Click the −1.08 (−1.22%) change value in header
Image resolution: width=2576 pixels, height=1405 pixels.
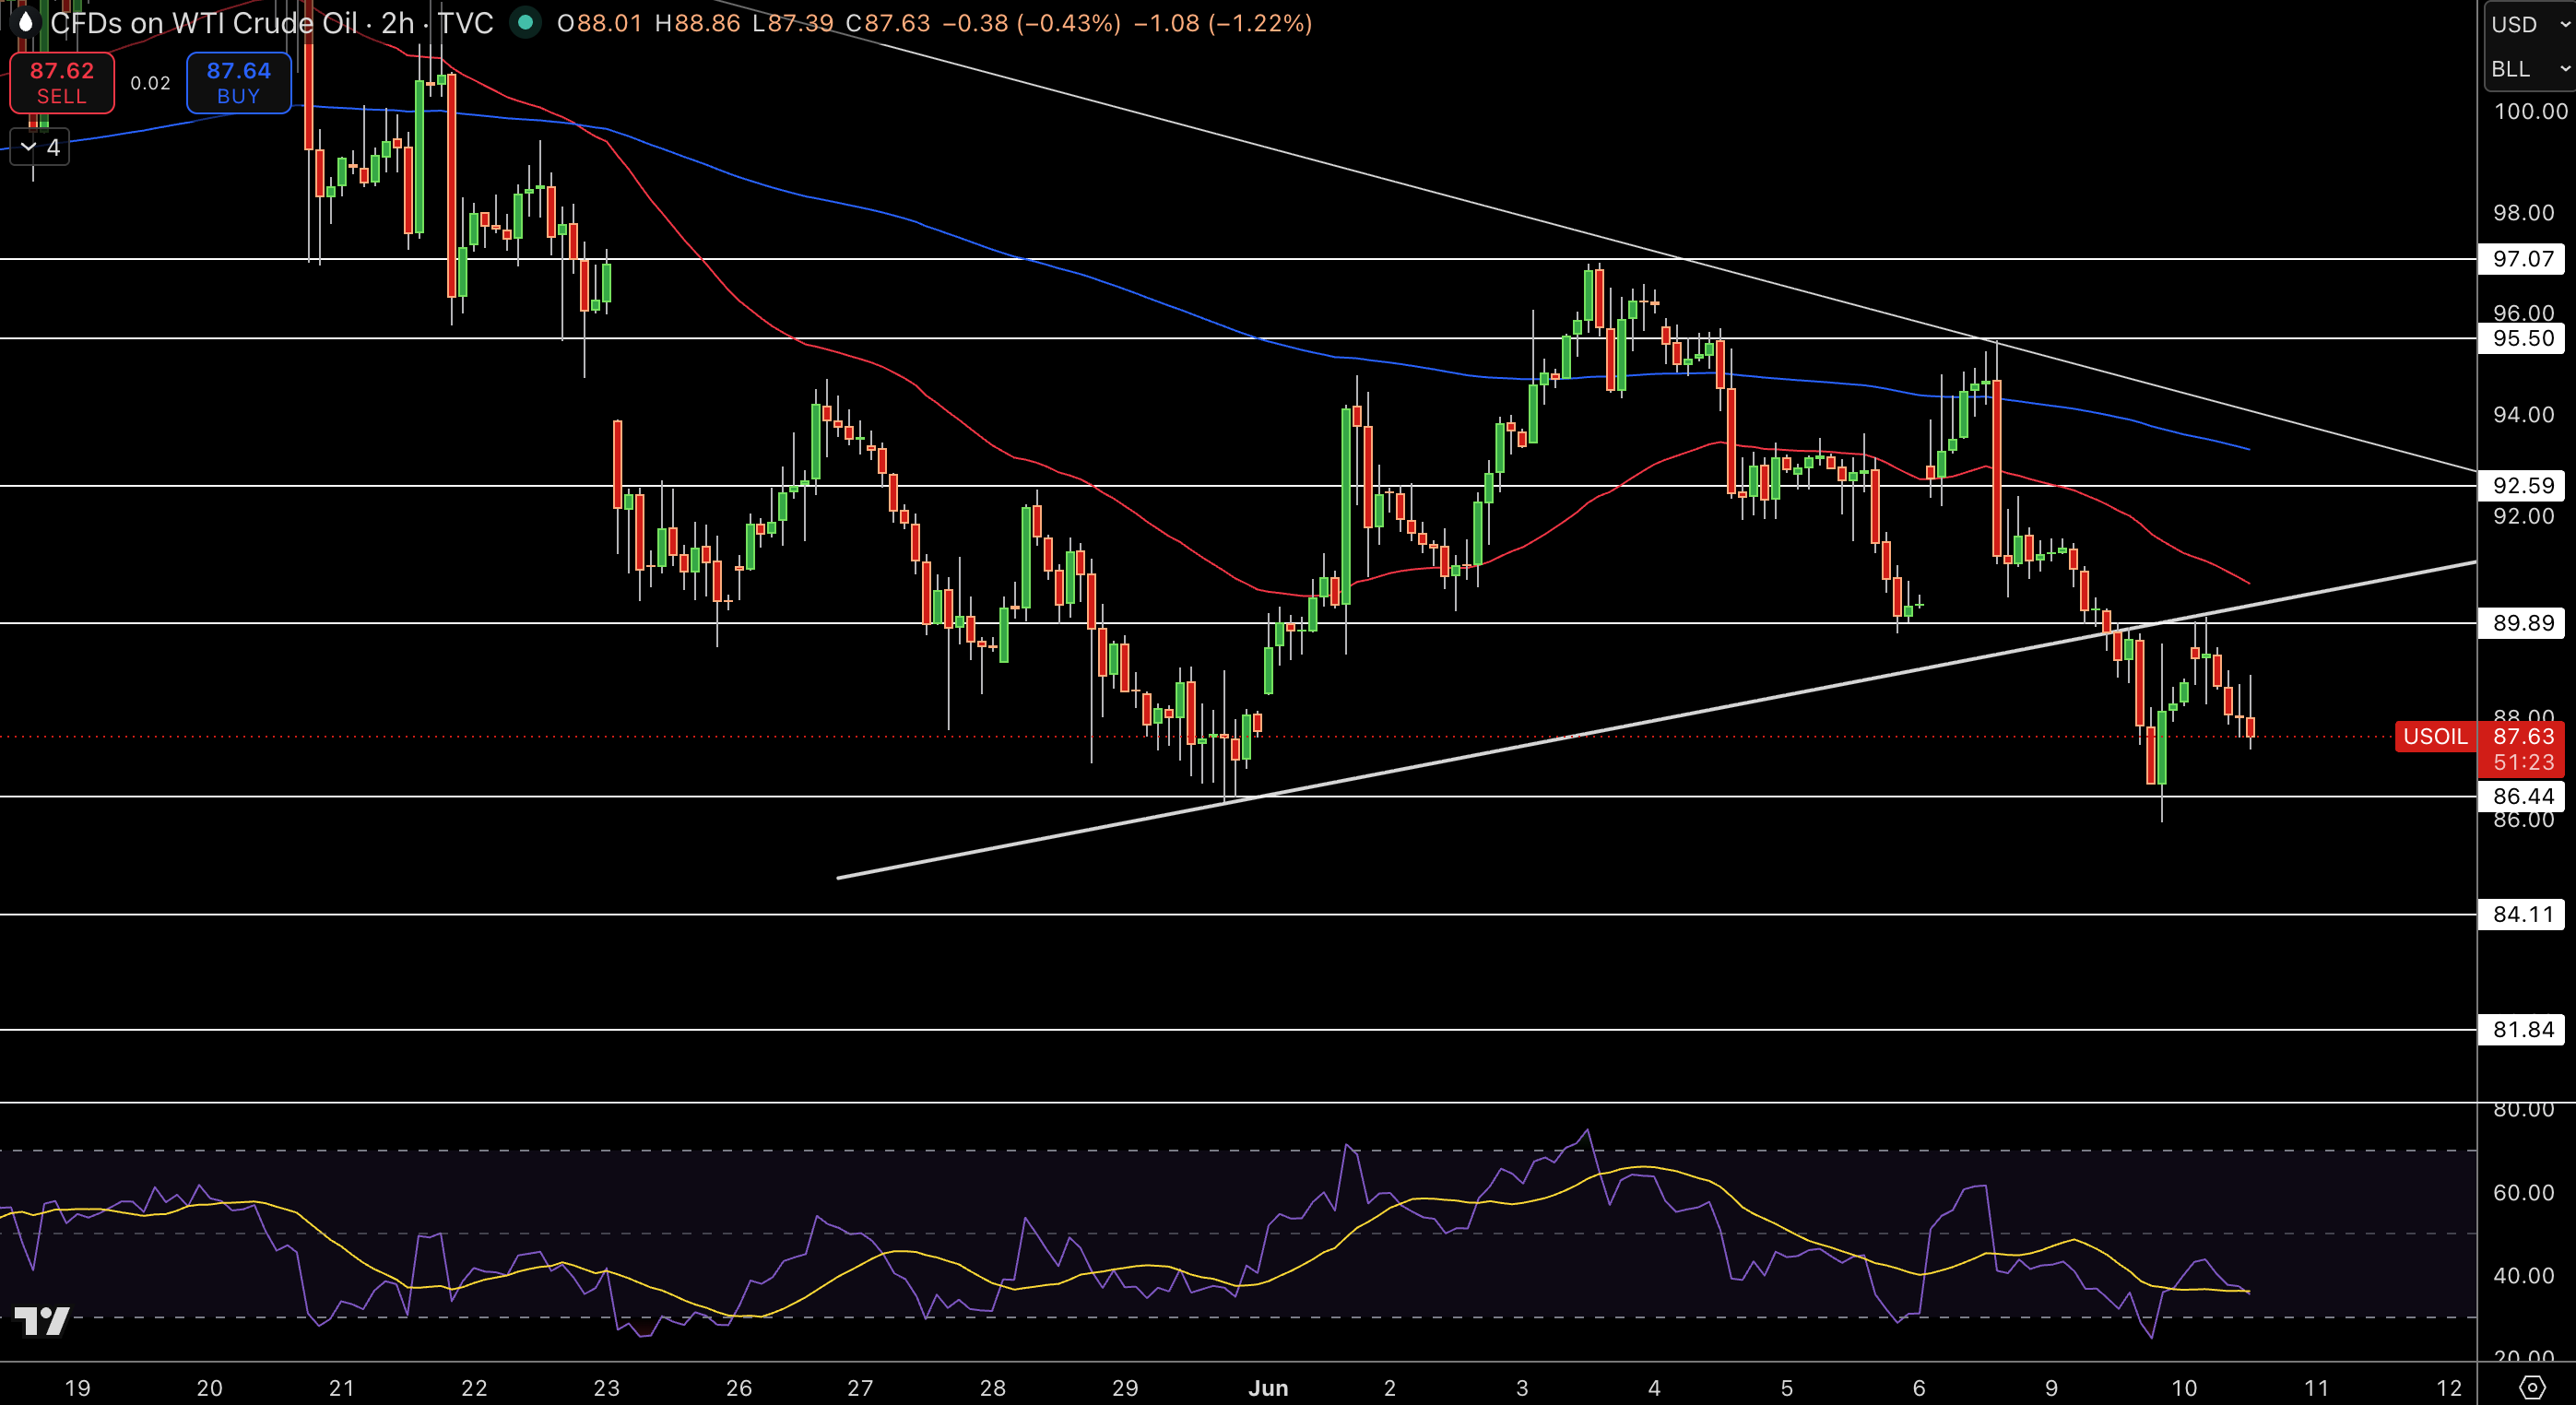pos(1223,23)
